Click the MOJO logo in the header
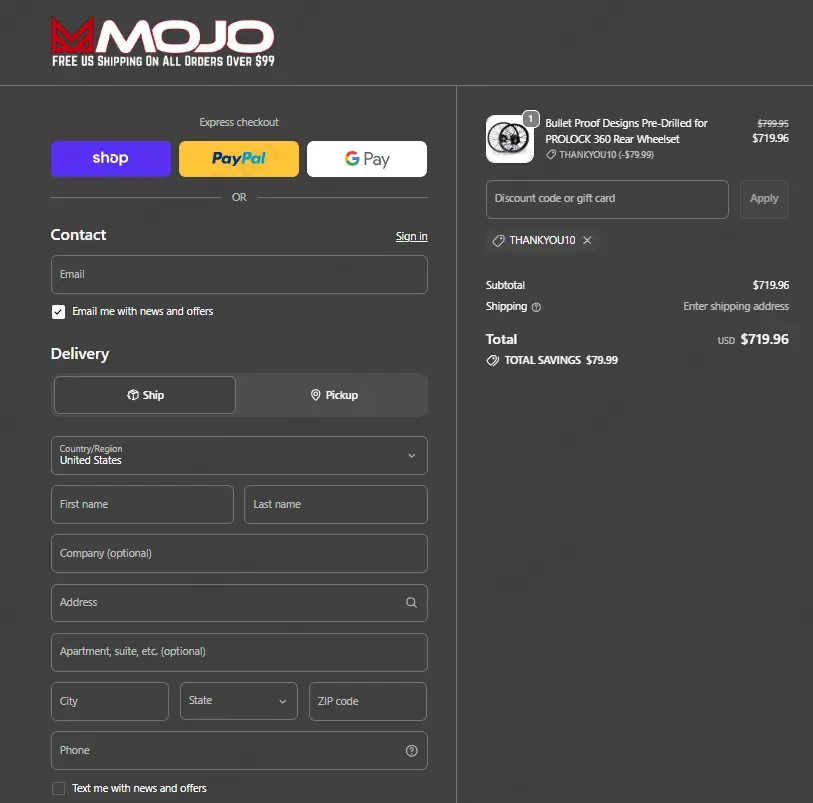The width and height of the screenshot is (813, 803). (163, 43)
